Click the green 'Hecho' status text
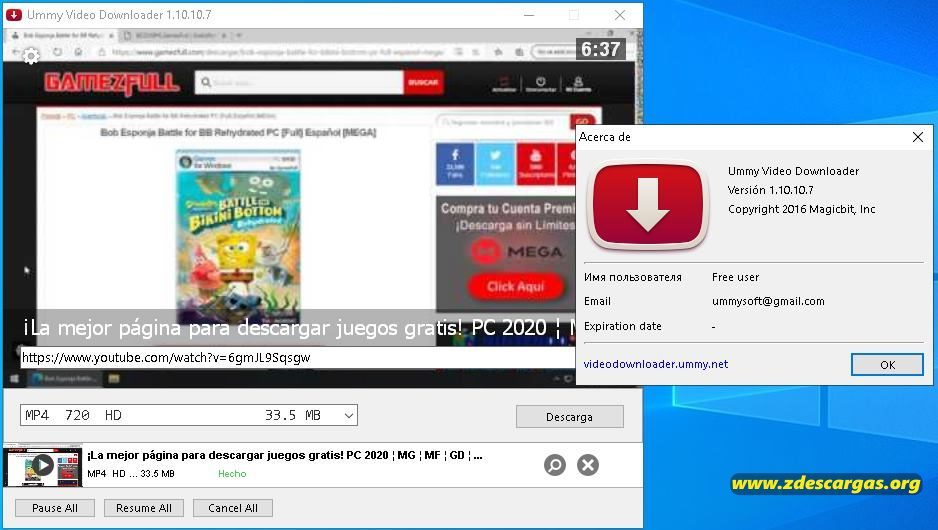The height and width of the screenshot is (530, 938). coord(232,474)
